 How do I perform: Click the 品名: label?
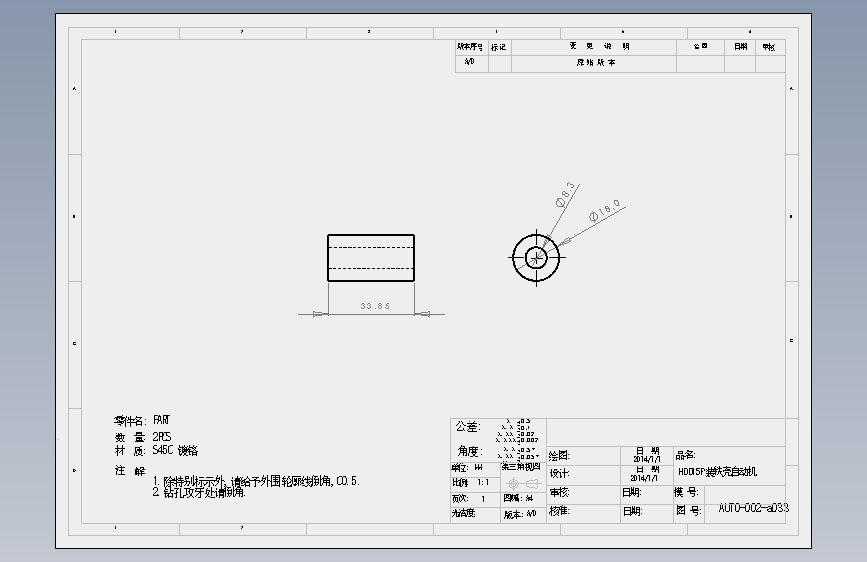[x=686, y=455]
